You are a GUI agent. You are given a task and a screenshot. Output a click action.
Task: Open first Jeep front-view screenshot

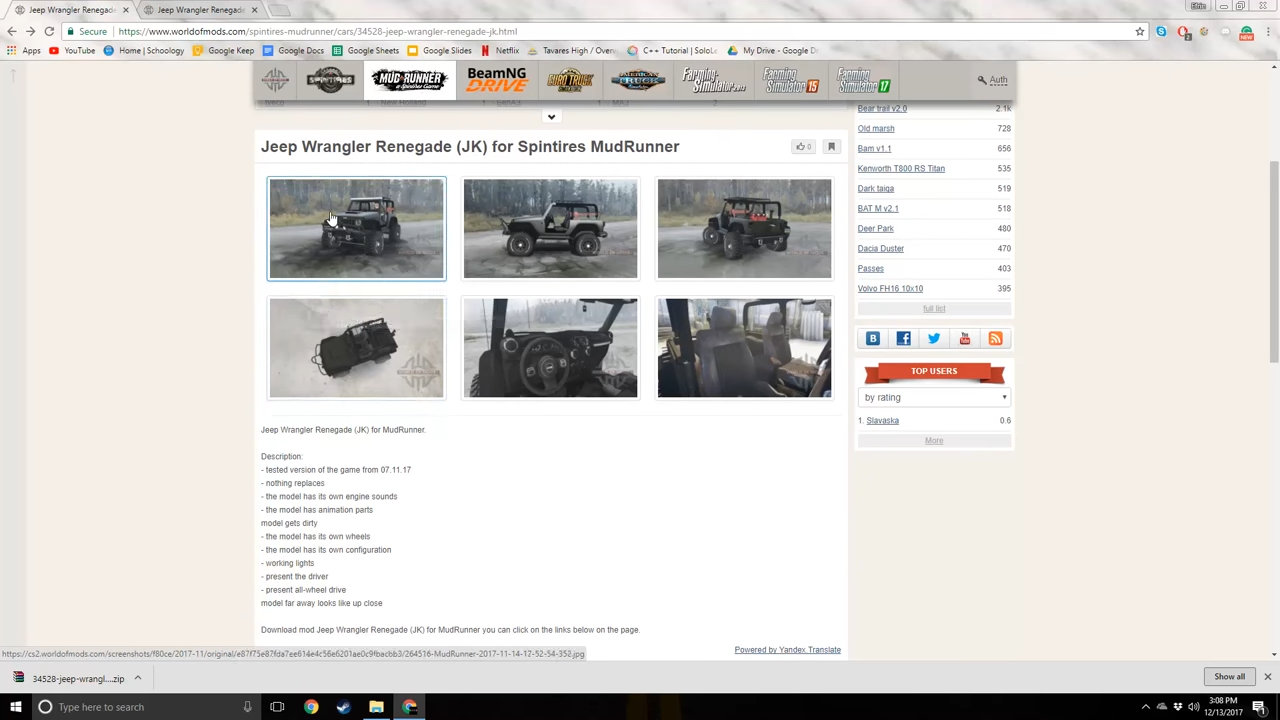point(356,229)
